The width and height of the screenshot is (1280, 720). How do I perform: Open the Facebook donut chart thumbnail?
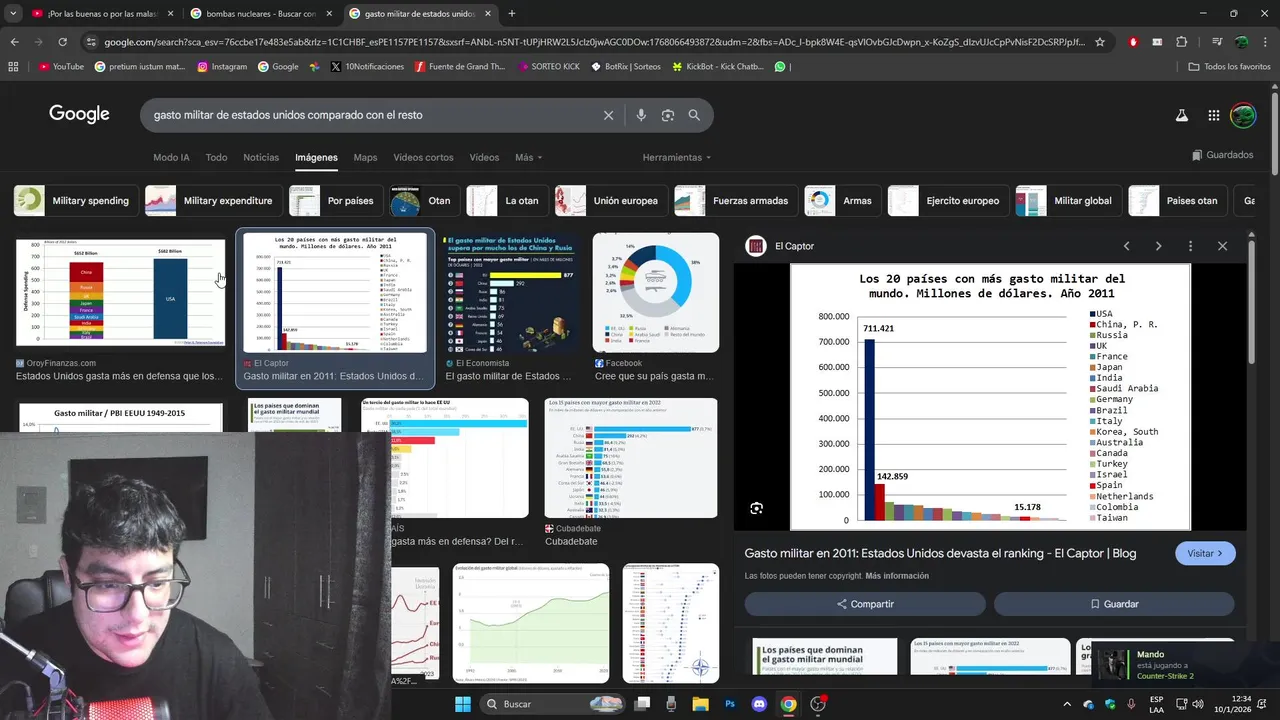coord(655,292)
